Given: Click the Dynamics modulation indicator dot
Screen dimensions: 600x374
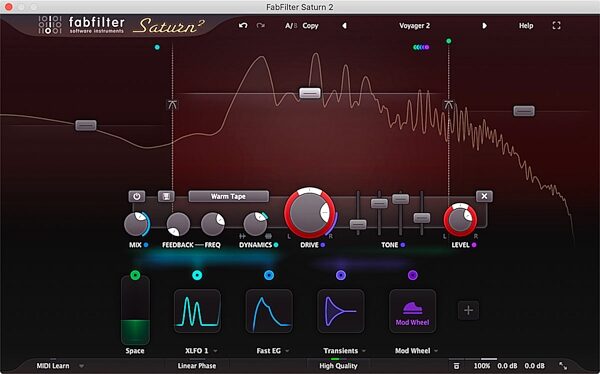Looking at the screenshot, I should (276, 245).
